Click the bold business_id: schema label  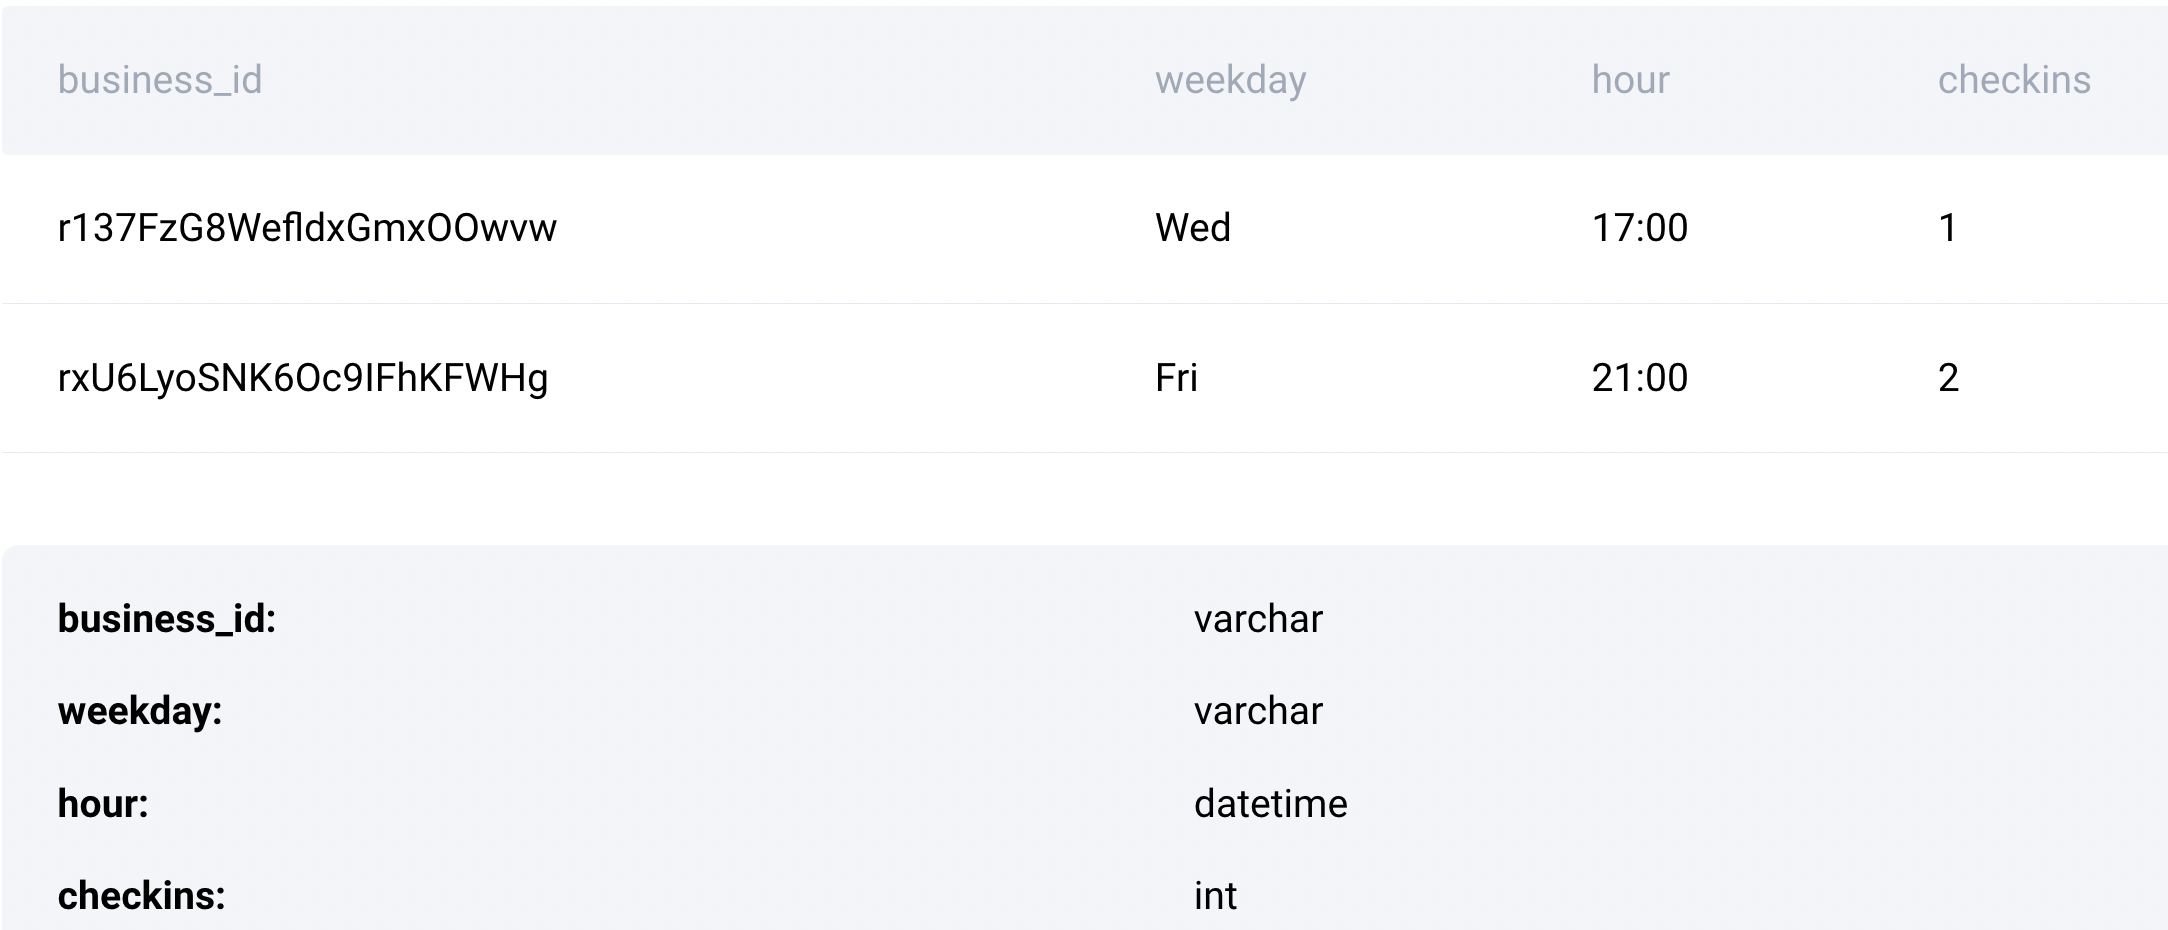167,619
